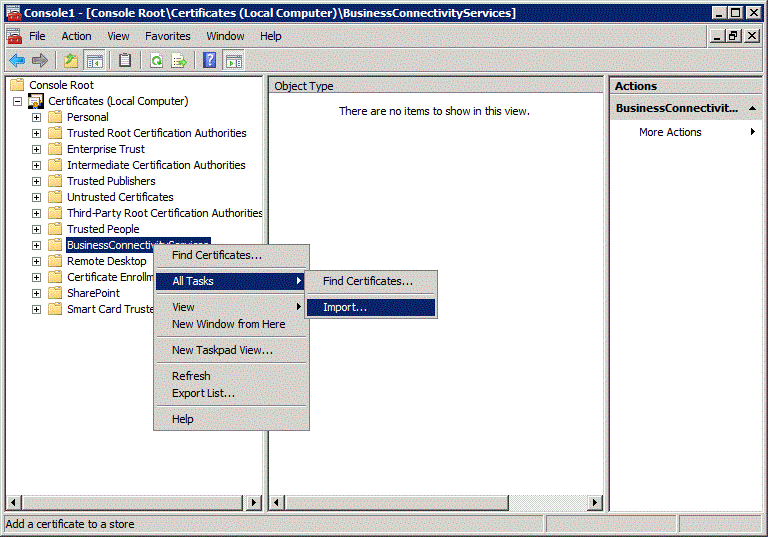The height and width of the screenshot is (537, 768).
Task: Select the Untrusted Certificates tree item
Action: pos(120,197)
